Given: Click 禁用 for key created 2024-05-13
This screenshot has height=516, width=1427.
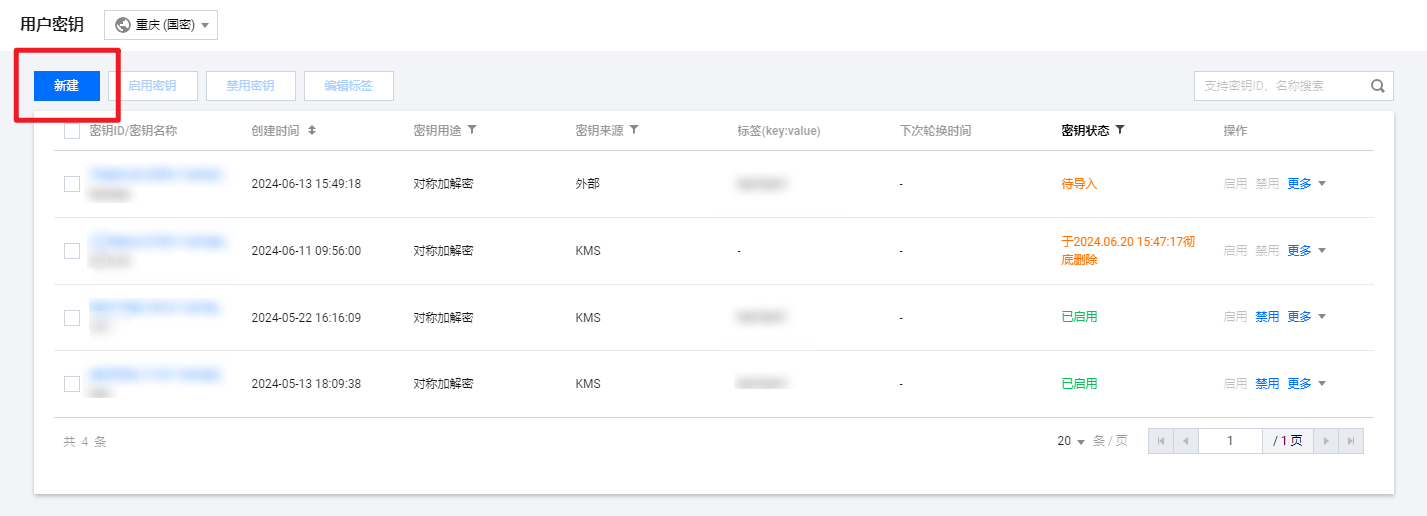Looking at the screenshot, I should click(x=1267, y=384).
